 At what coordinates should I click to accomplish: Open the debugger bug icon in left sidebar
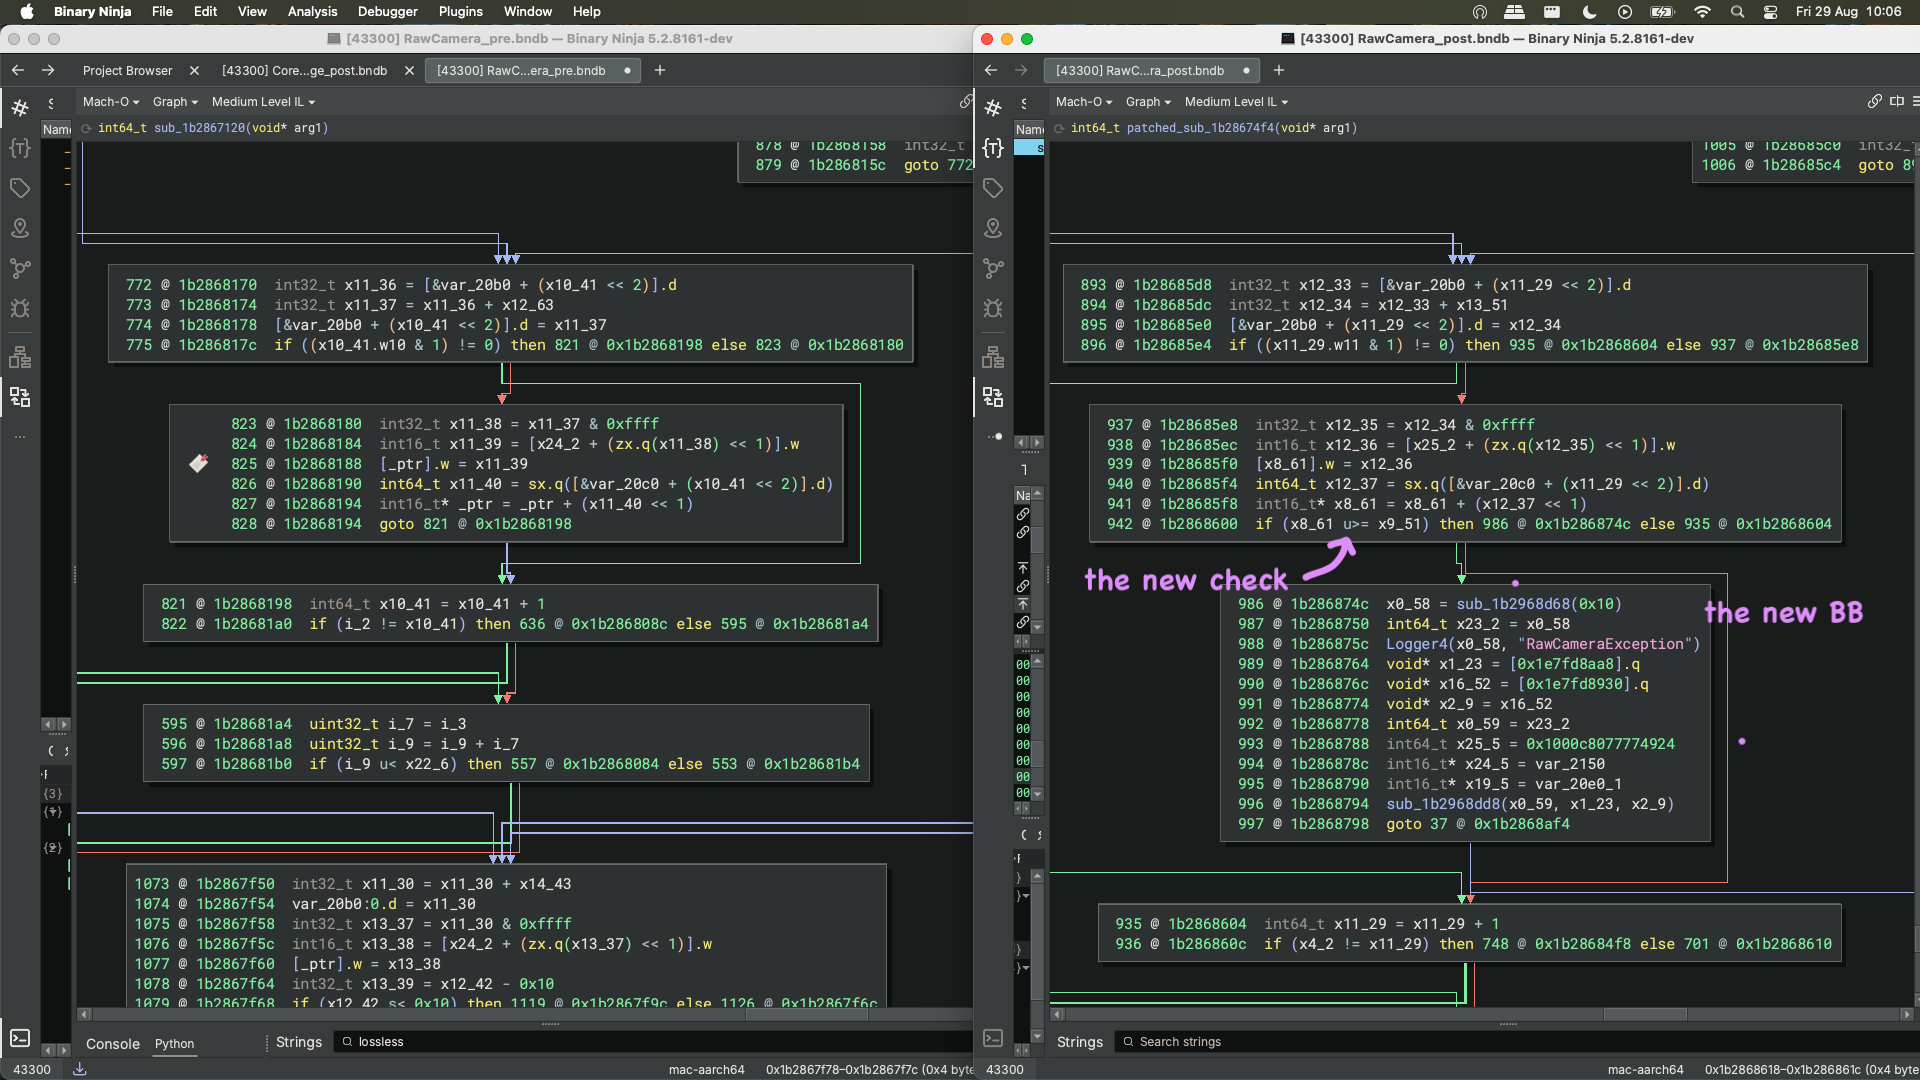[20, 308]
